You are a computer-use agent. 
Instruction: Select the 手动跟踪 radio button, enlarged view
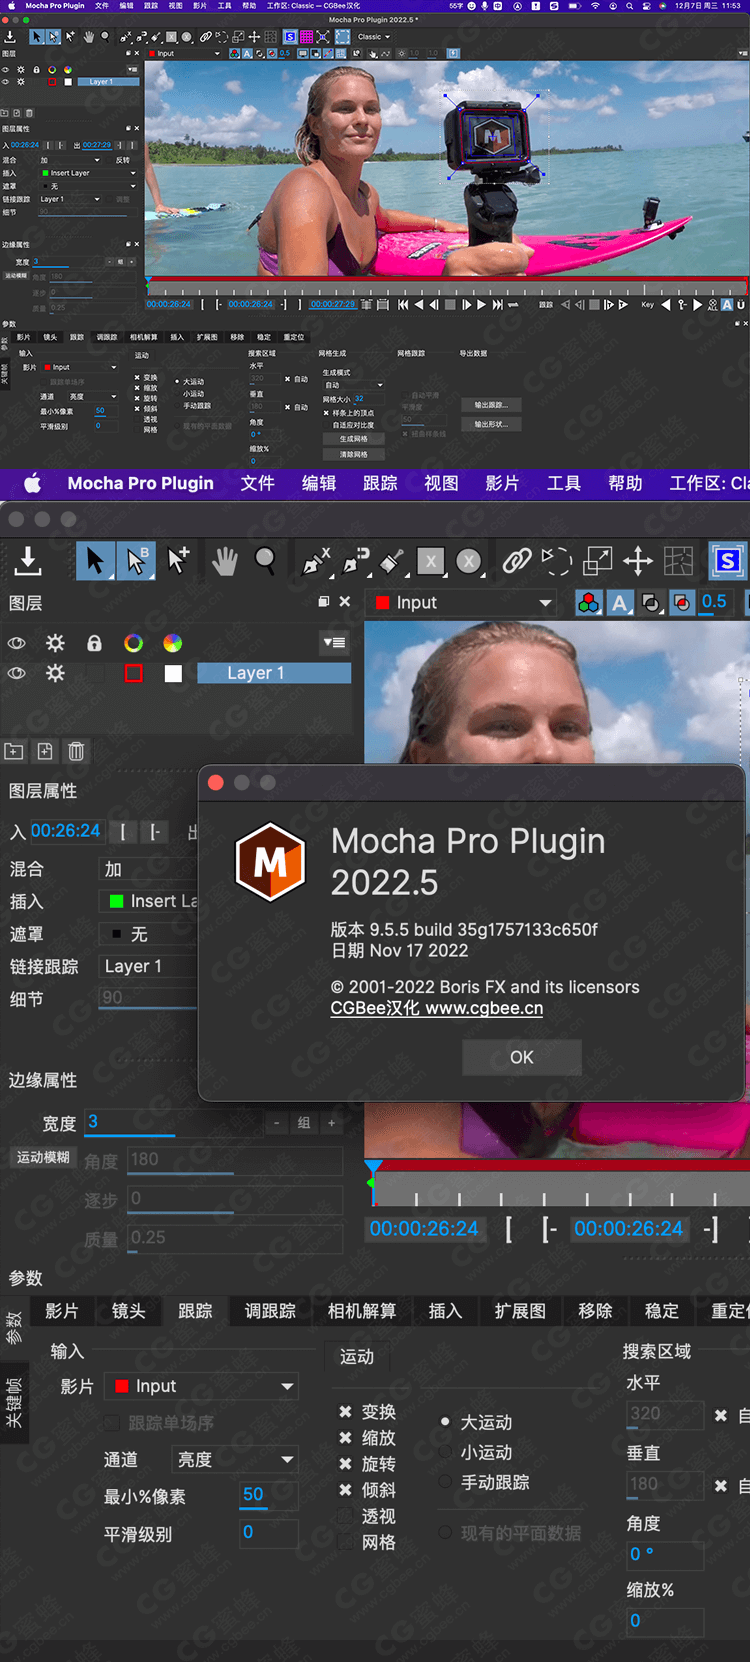[x=445, y=1482]
